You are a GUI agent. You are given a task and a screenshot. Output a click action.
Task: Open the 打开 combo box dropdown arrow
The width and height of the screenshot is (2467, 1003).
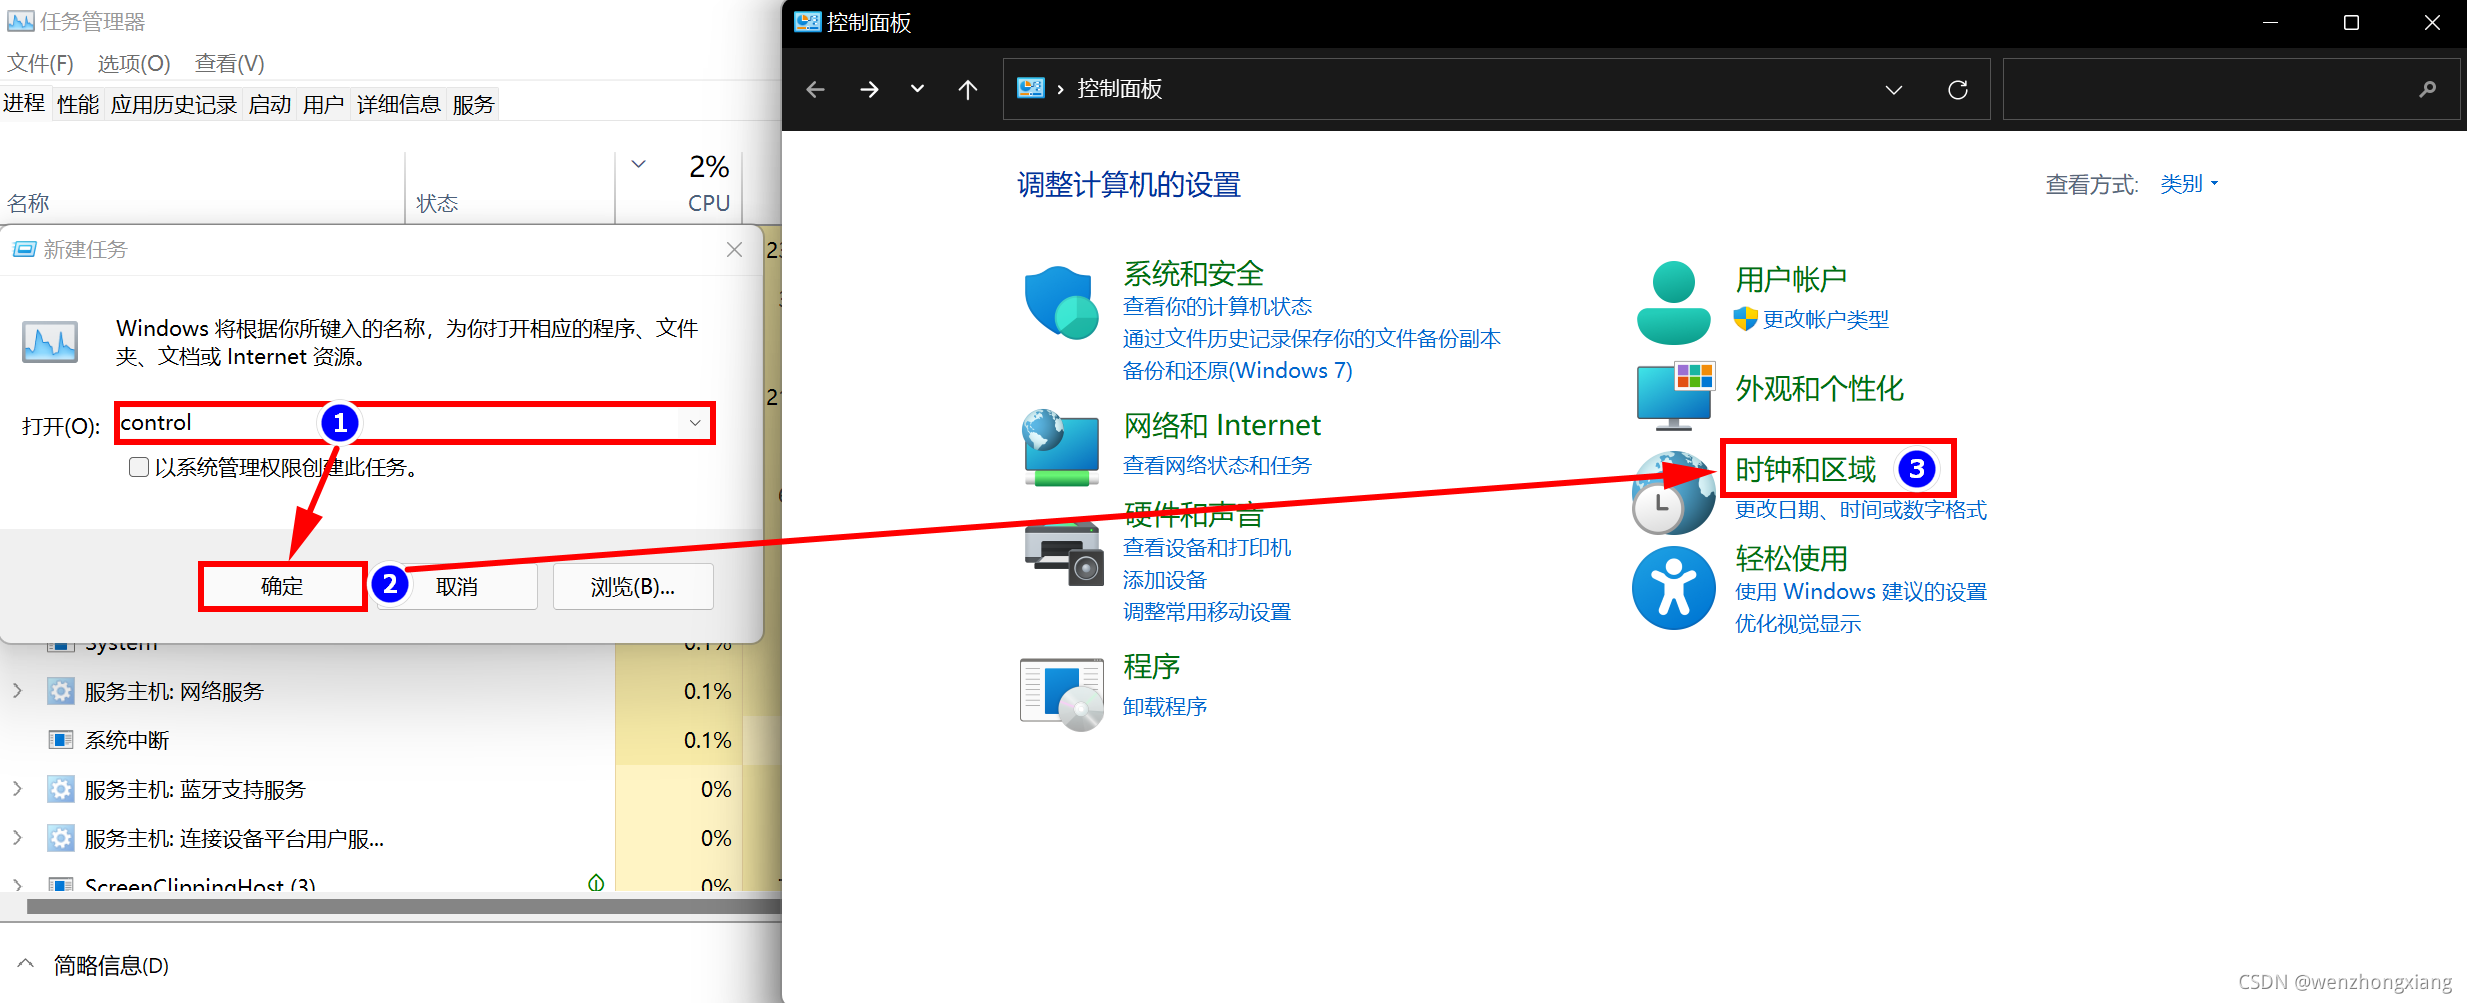click(x=694, y=423)
